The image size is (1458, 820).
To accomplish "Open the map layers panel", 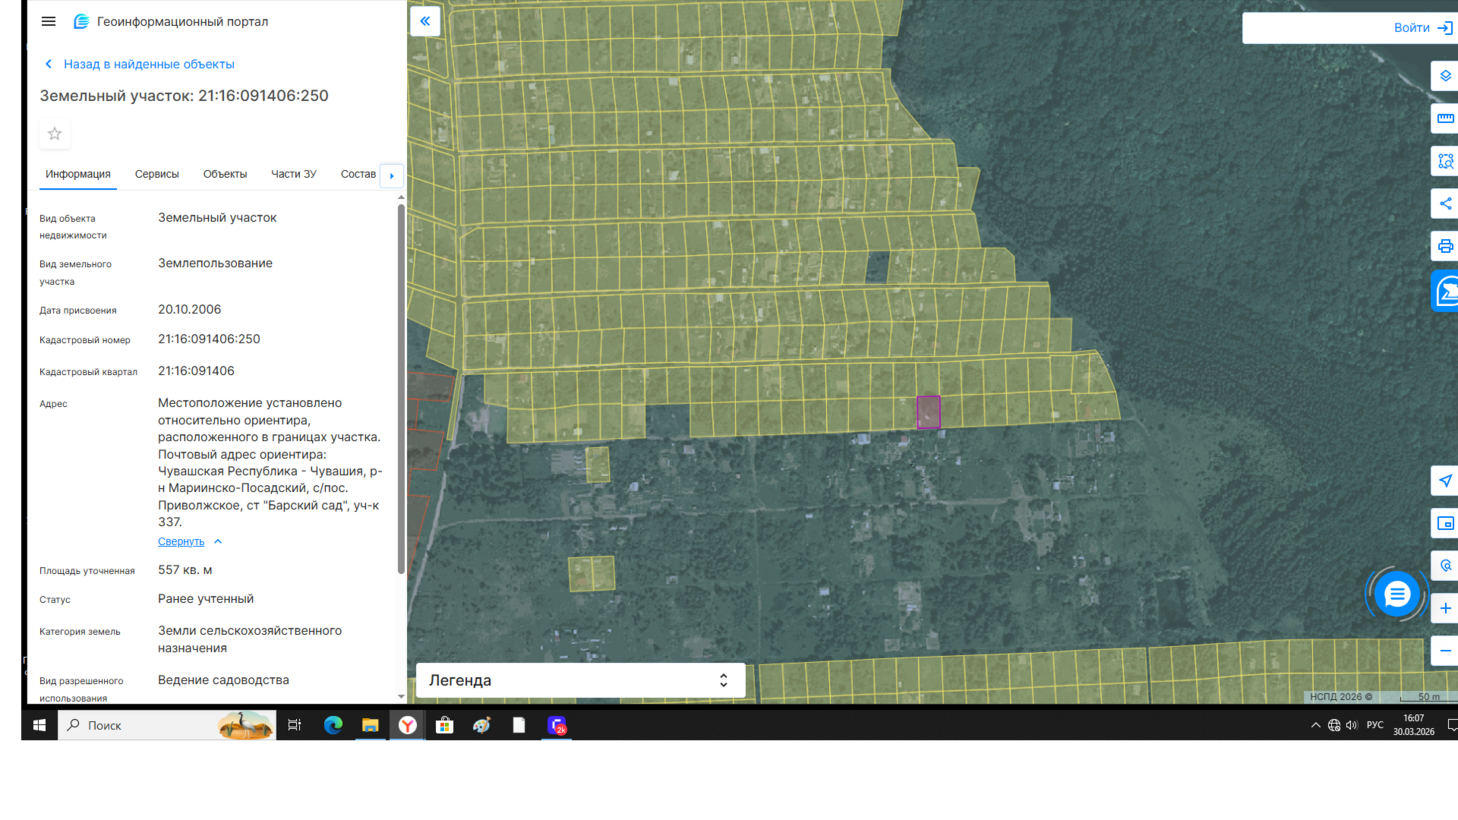I will pyautogui.click(x=1445, y=76).
